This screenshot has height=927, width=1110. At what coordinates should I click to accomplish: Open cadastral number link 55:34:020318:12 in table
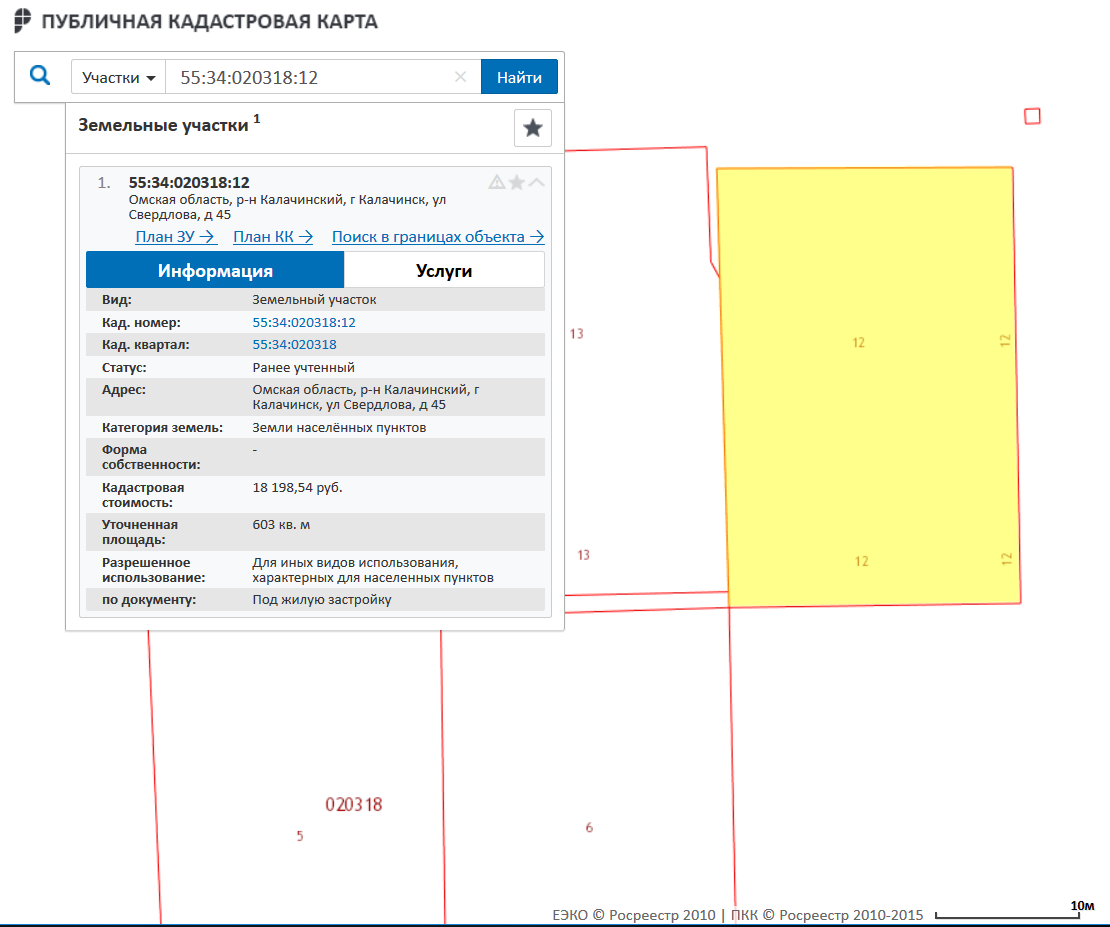point(304,322)
